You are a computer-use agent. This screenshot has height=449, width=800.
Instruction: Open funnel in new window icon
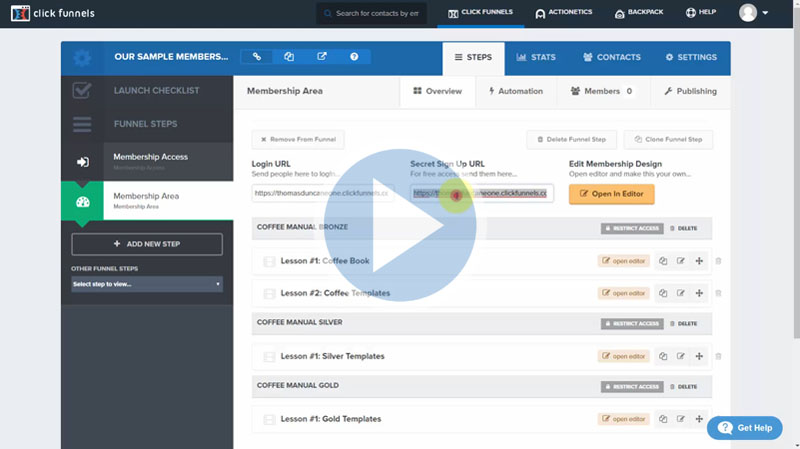tap(321, 57)
